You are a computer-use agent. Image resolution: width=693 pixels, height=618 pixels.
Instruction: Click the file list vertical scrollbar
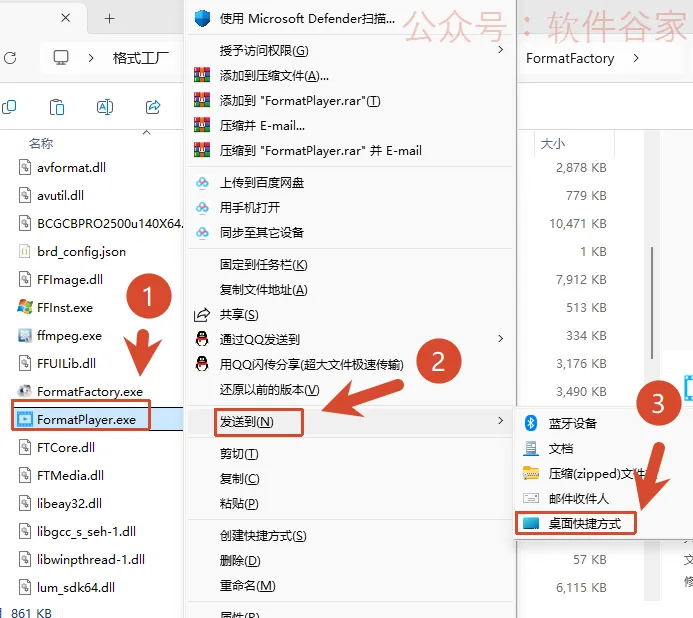click(x=652, y=303)
